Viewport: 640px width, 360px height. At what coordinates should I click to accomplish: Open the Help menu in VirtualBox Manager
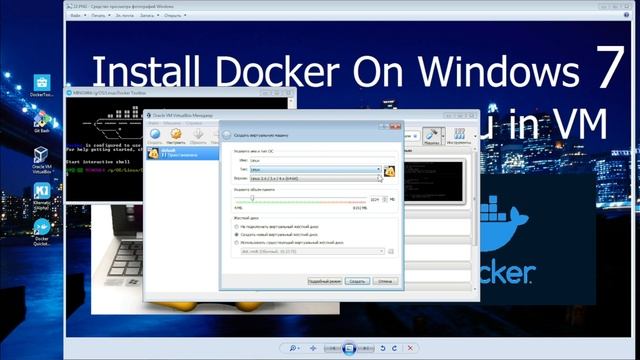click(193, 123)
